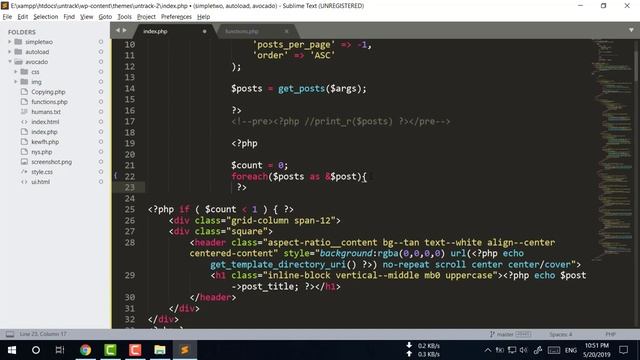
Task: Click the code minimap on the right
Action: coord(612,151)
